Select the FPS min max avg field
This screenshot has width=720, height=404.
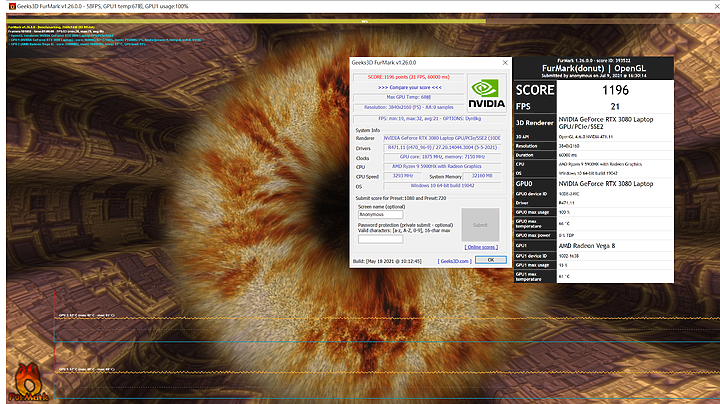click(429, 118)
